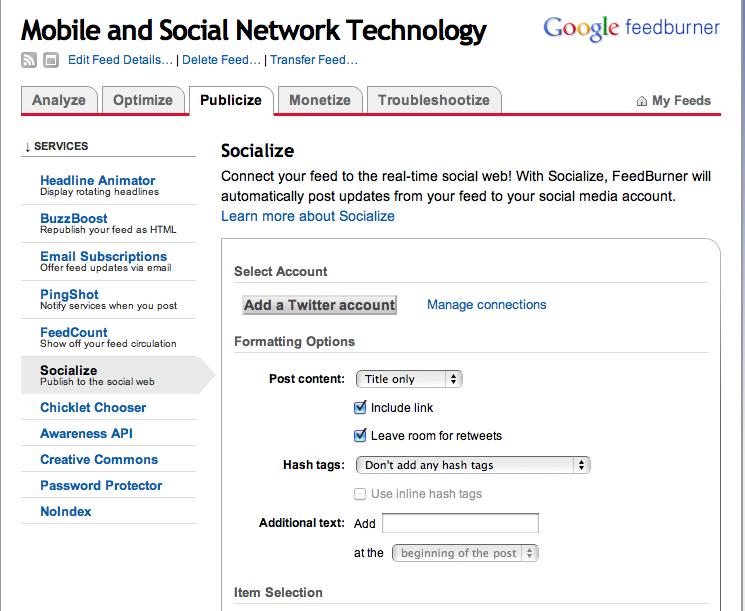Select PingShot in services sidebar
745x611 pixels.
[x=69, y=294]
